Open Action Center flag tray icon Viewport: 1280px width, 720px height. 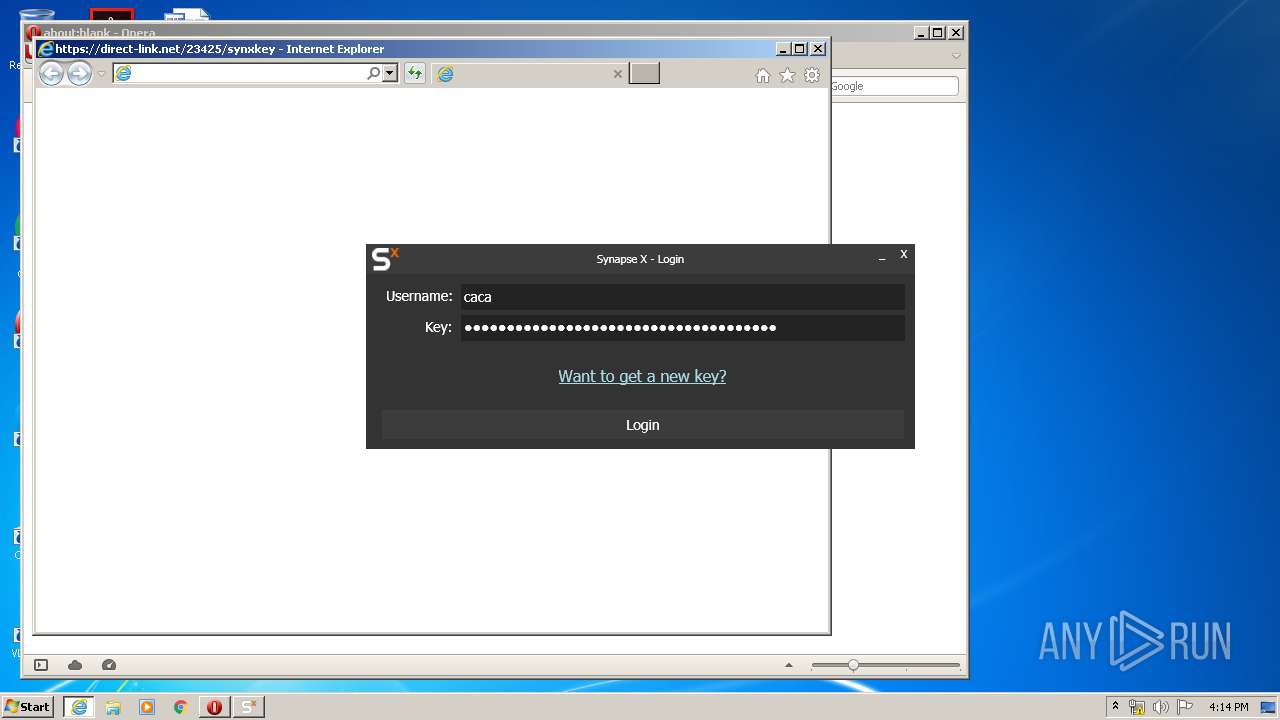coord(1185,707)
